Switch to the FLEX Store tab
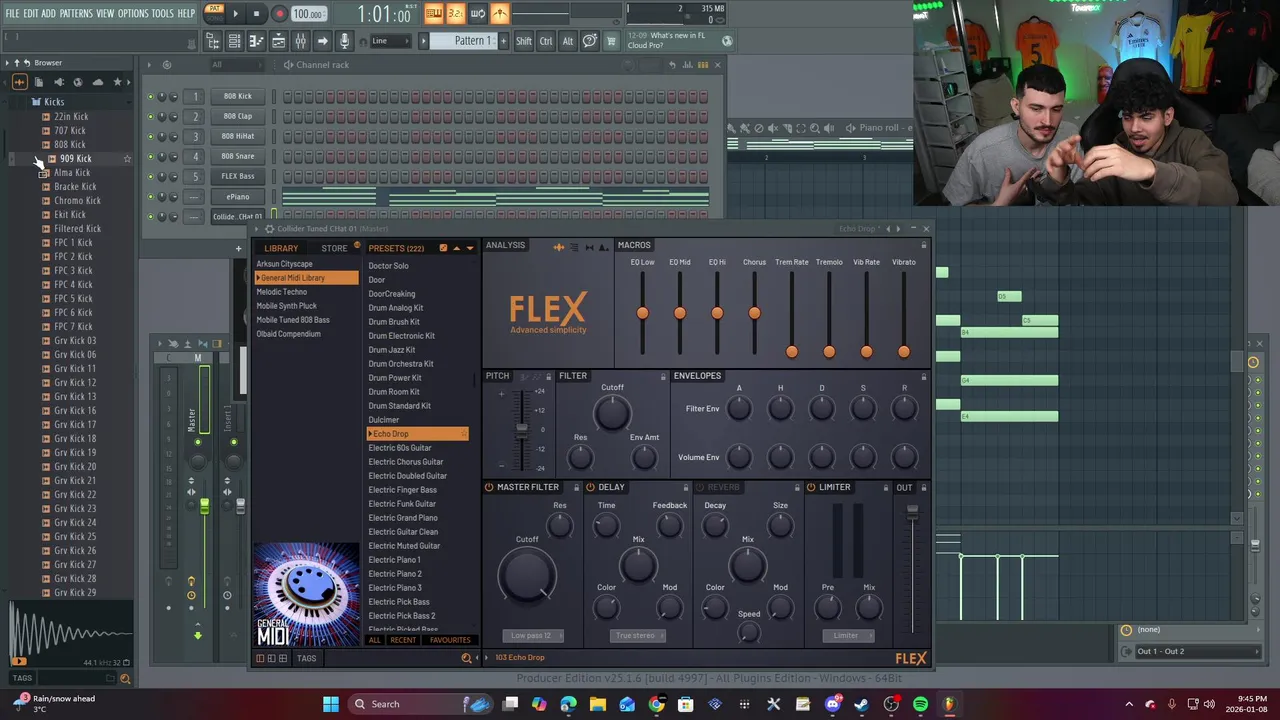Image resolution: width=1280 pixels, height=720 pixels. 334,248
